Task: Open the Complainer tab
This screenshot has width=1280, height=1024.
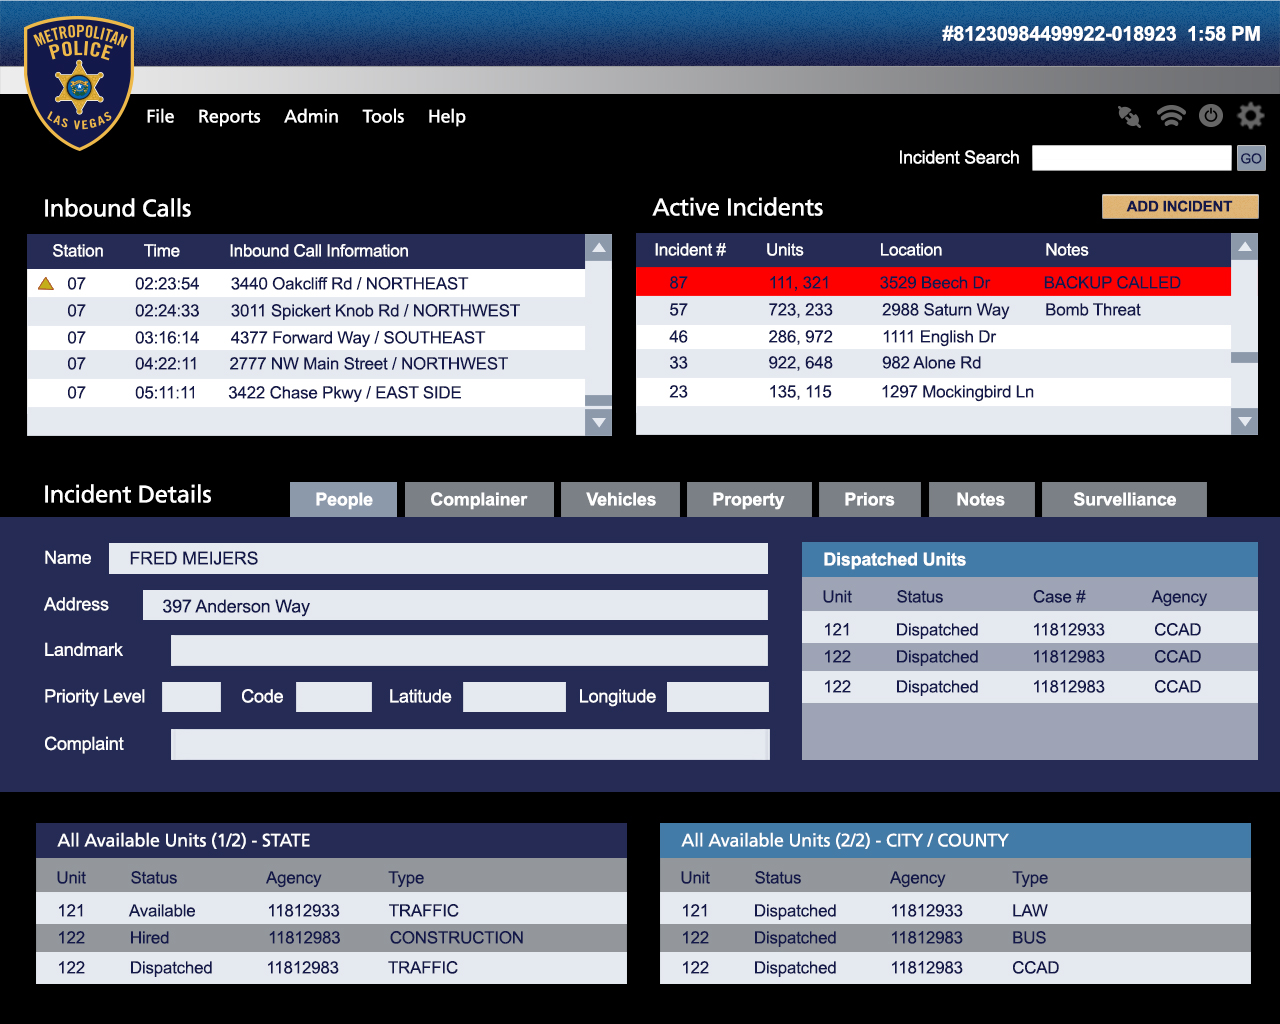Action: [x=478, y=500]
